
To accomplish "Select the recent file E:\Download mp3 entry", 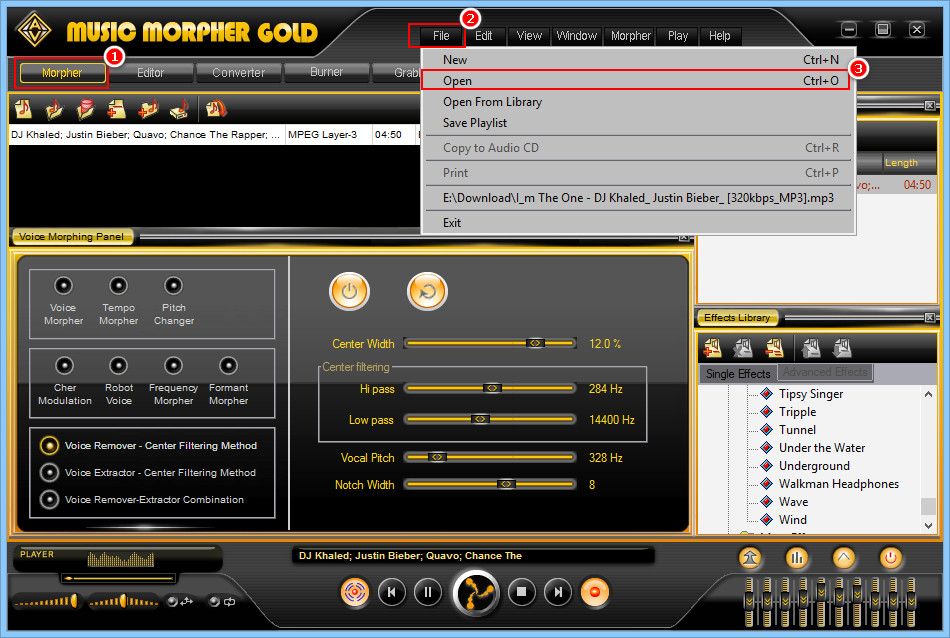I will 638,198.
